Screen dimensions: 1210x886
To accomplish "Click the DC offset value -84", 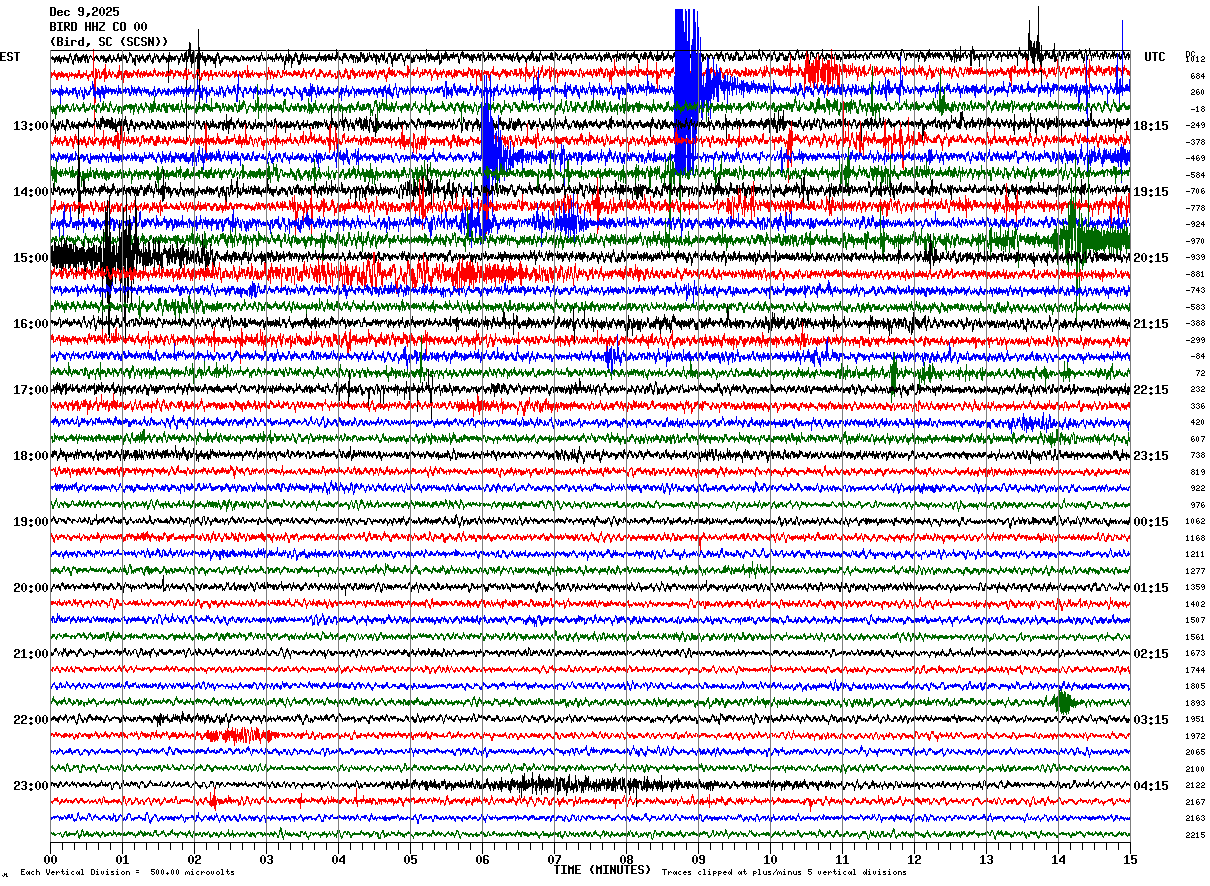I will [1197, 356].
